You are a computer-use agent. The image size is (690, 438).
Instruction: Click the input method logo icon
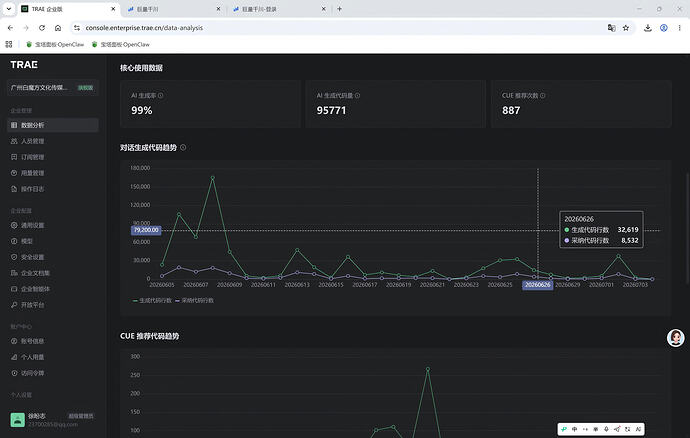tap(564, 429)
